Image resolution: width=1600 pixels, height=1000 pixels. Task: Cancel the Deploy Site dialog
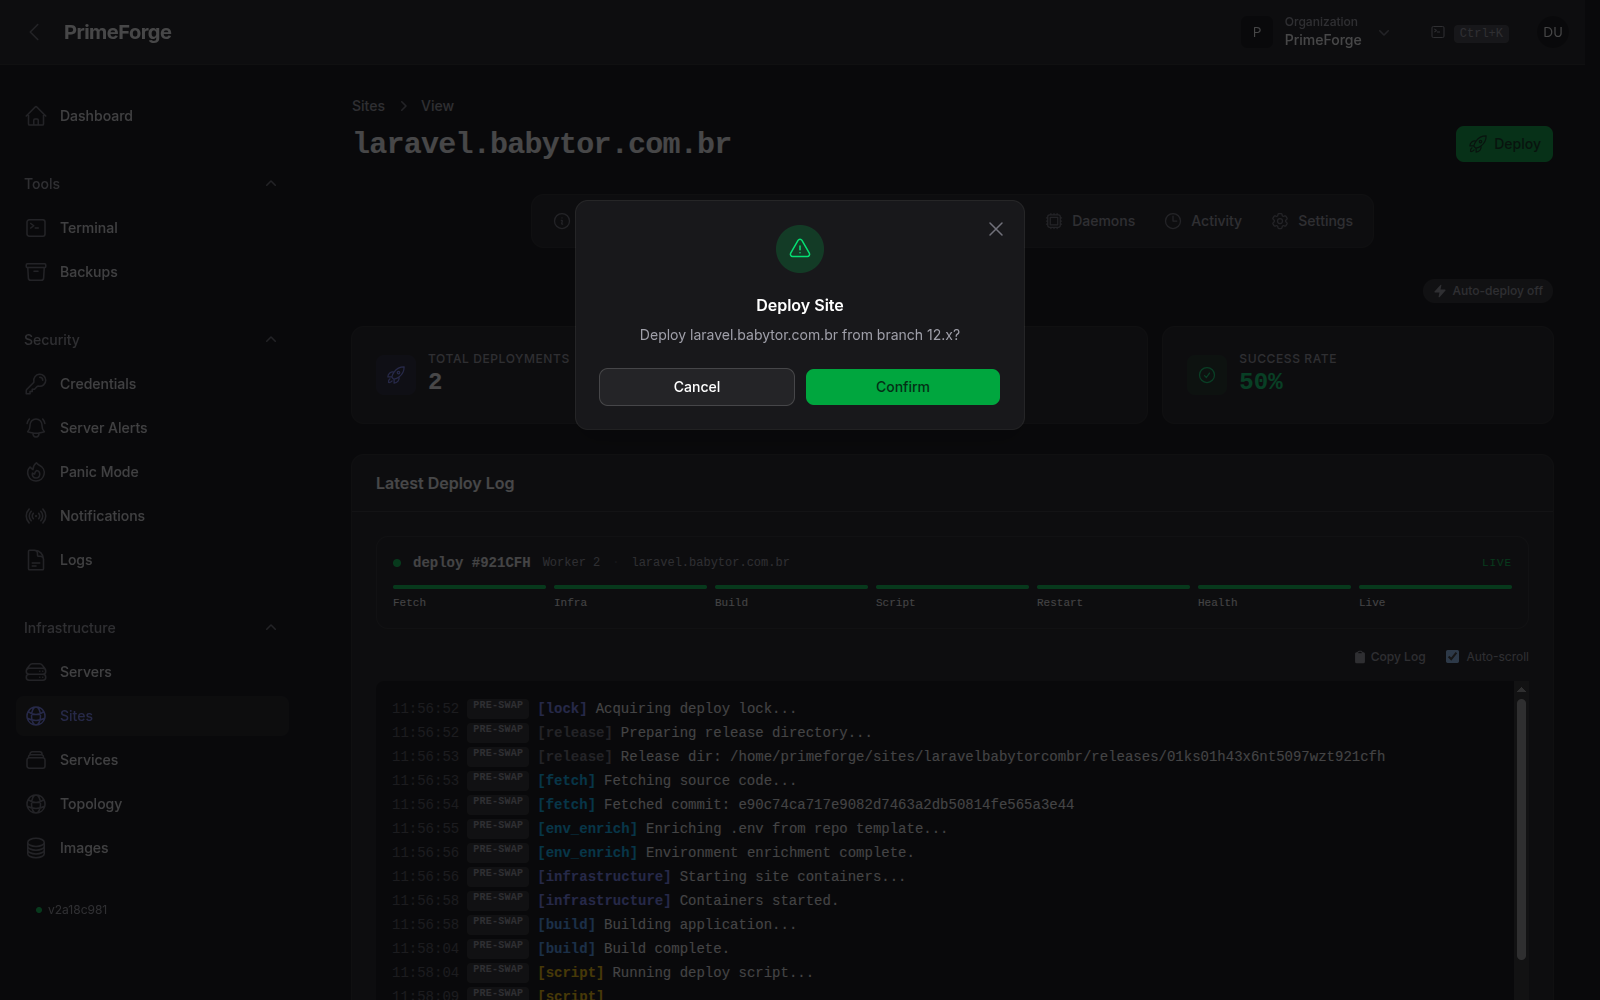(x=697, y=387)
